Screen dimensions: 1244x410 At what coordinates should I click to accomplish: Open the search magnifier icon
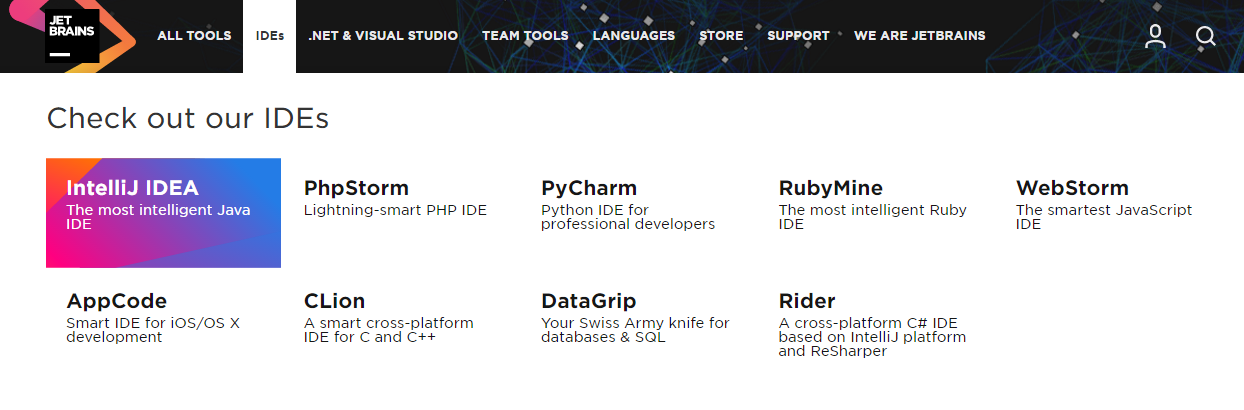tap(1206, 36)
